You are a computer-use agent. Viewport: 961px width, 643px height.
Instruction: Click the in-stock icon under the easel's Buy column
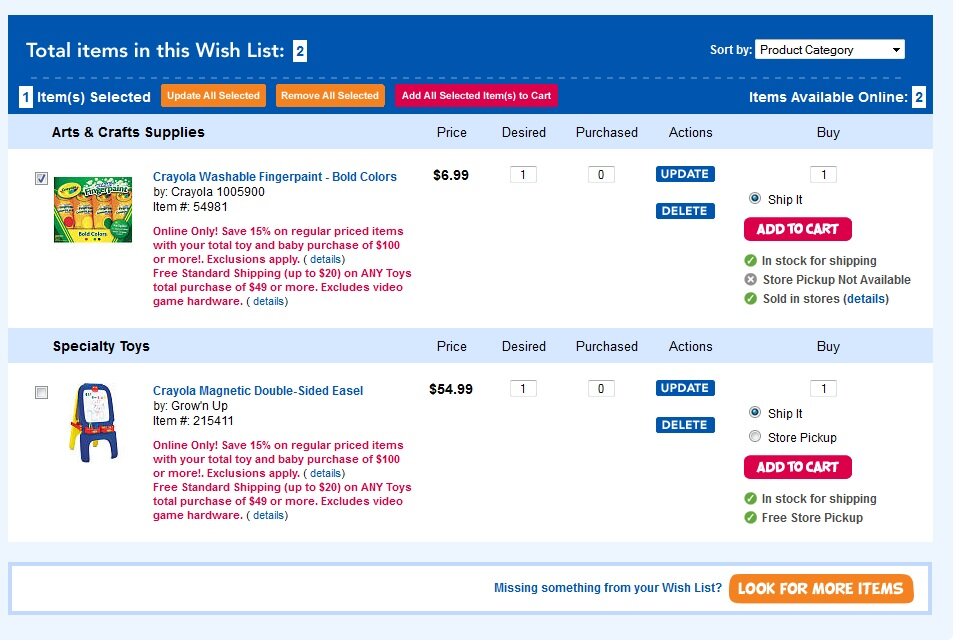(x=750, y=499)
